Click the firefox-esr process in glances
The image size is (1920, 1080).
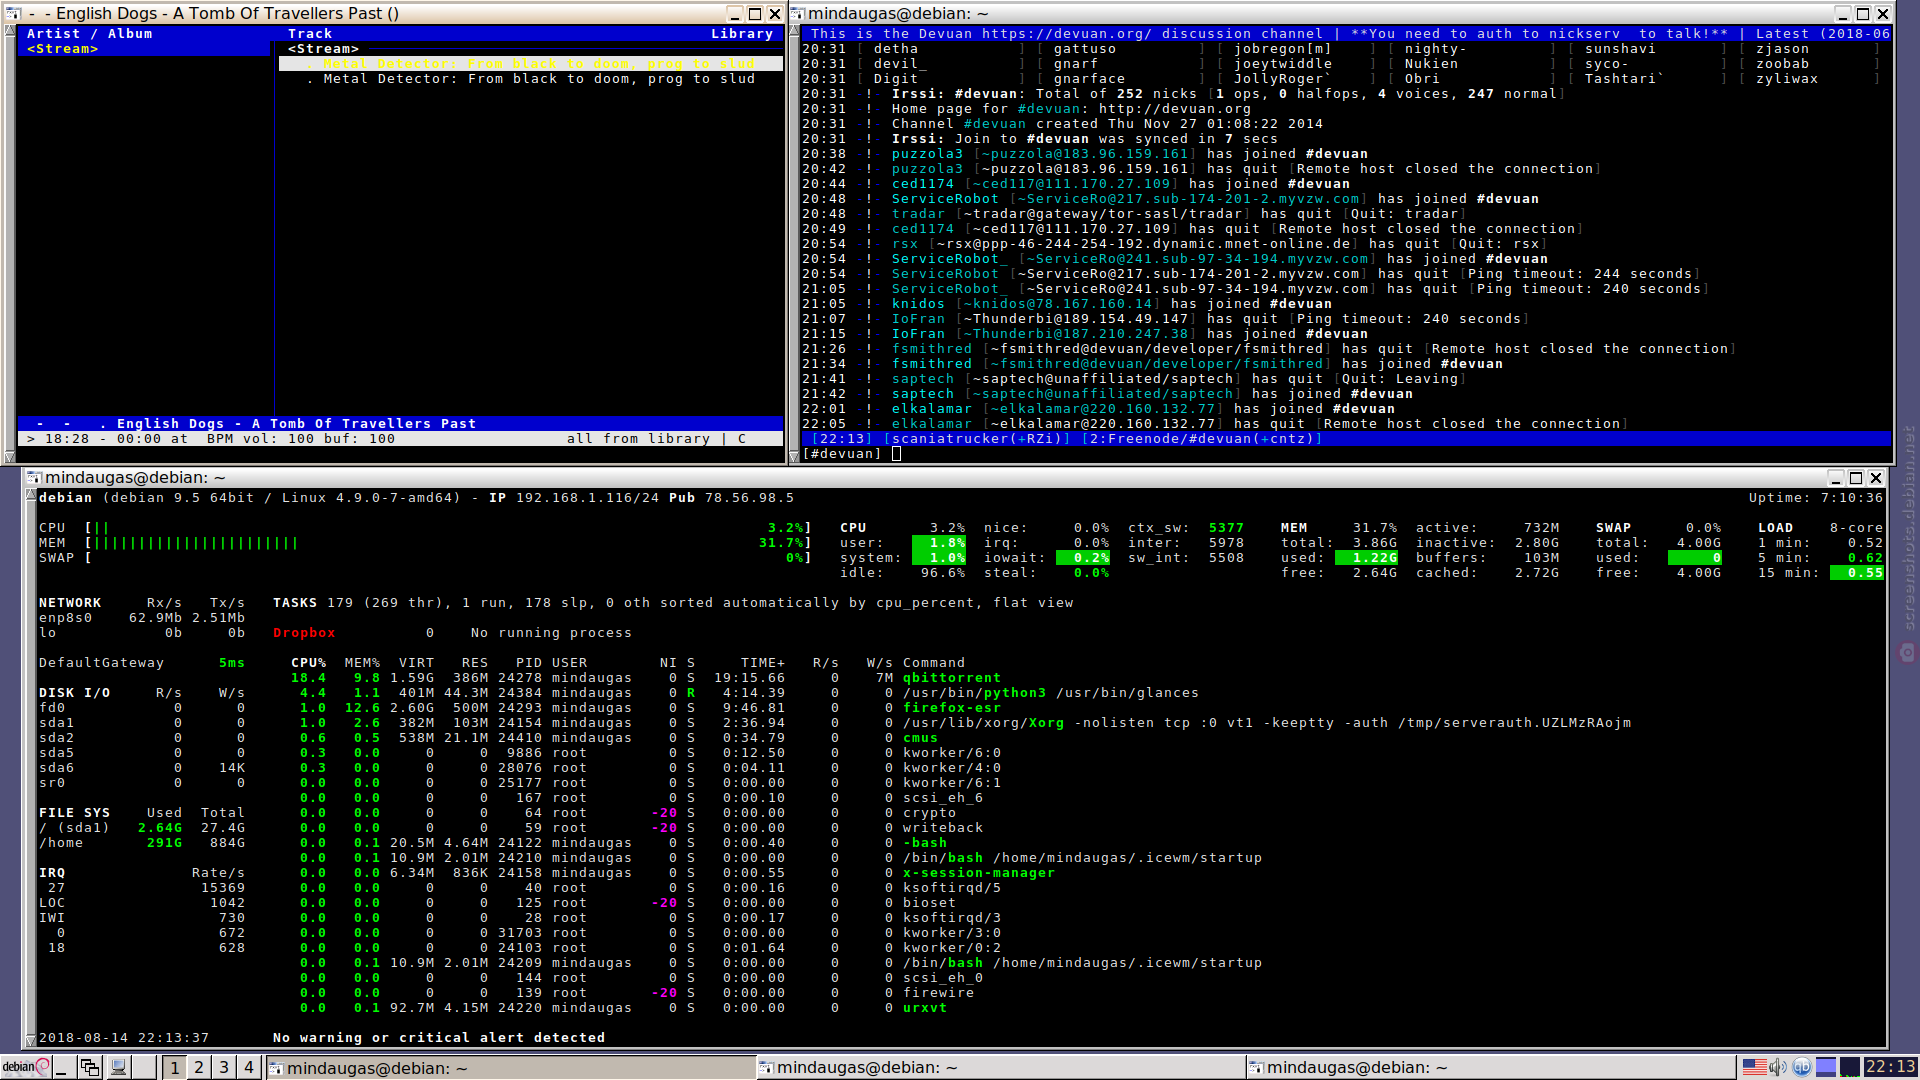click(x=952, y=707)
